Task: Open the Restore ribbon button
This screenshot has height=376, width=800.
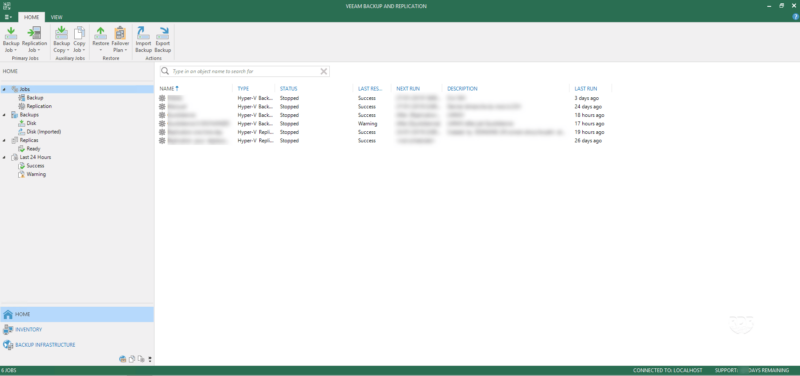Action: 101,40
